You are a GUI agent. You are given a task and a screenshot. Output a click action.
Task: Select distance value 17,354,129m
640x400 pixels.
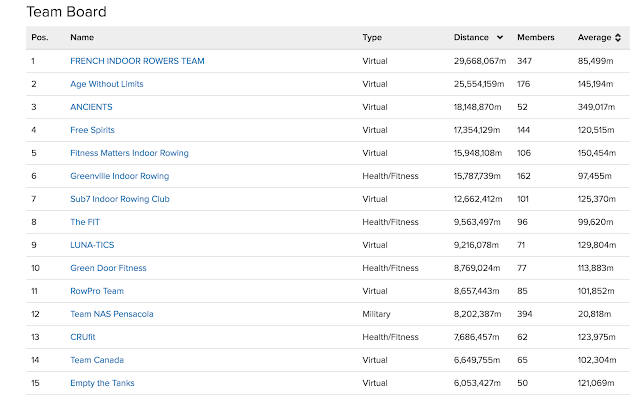477,130
